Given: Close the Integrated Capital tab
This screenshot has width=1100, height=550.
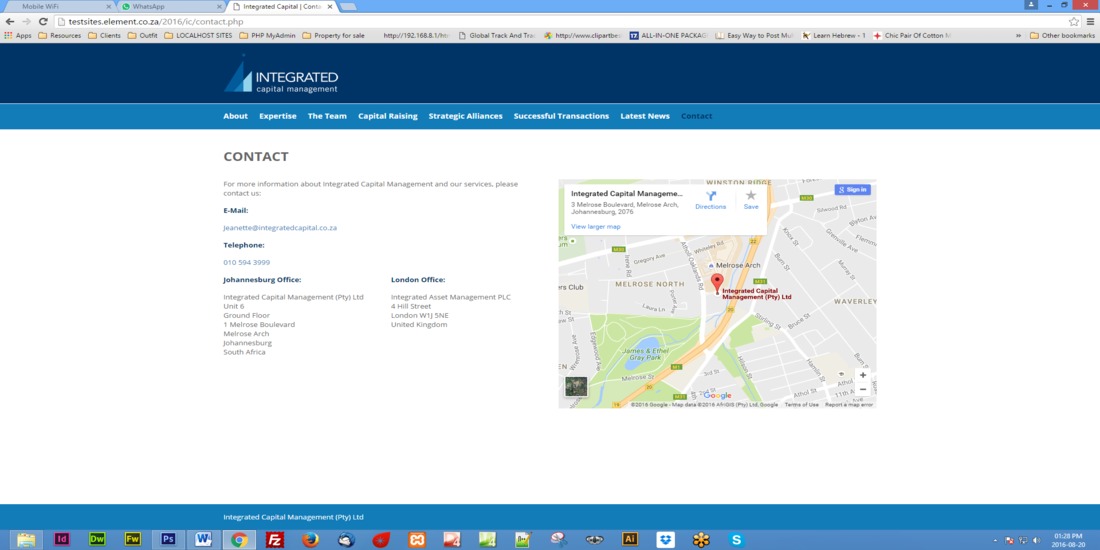Looking at the screenshot, I should pyautogui.click(x=330, y=6).
